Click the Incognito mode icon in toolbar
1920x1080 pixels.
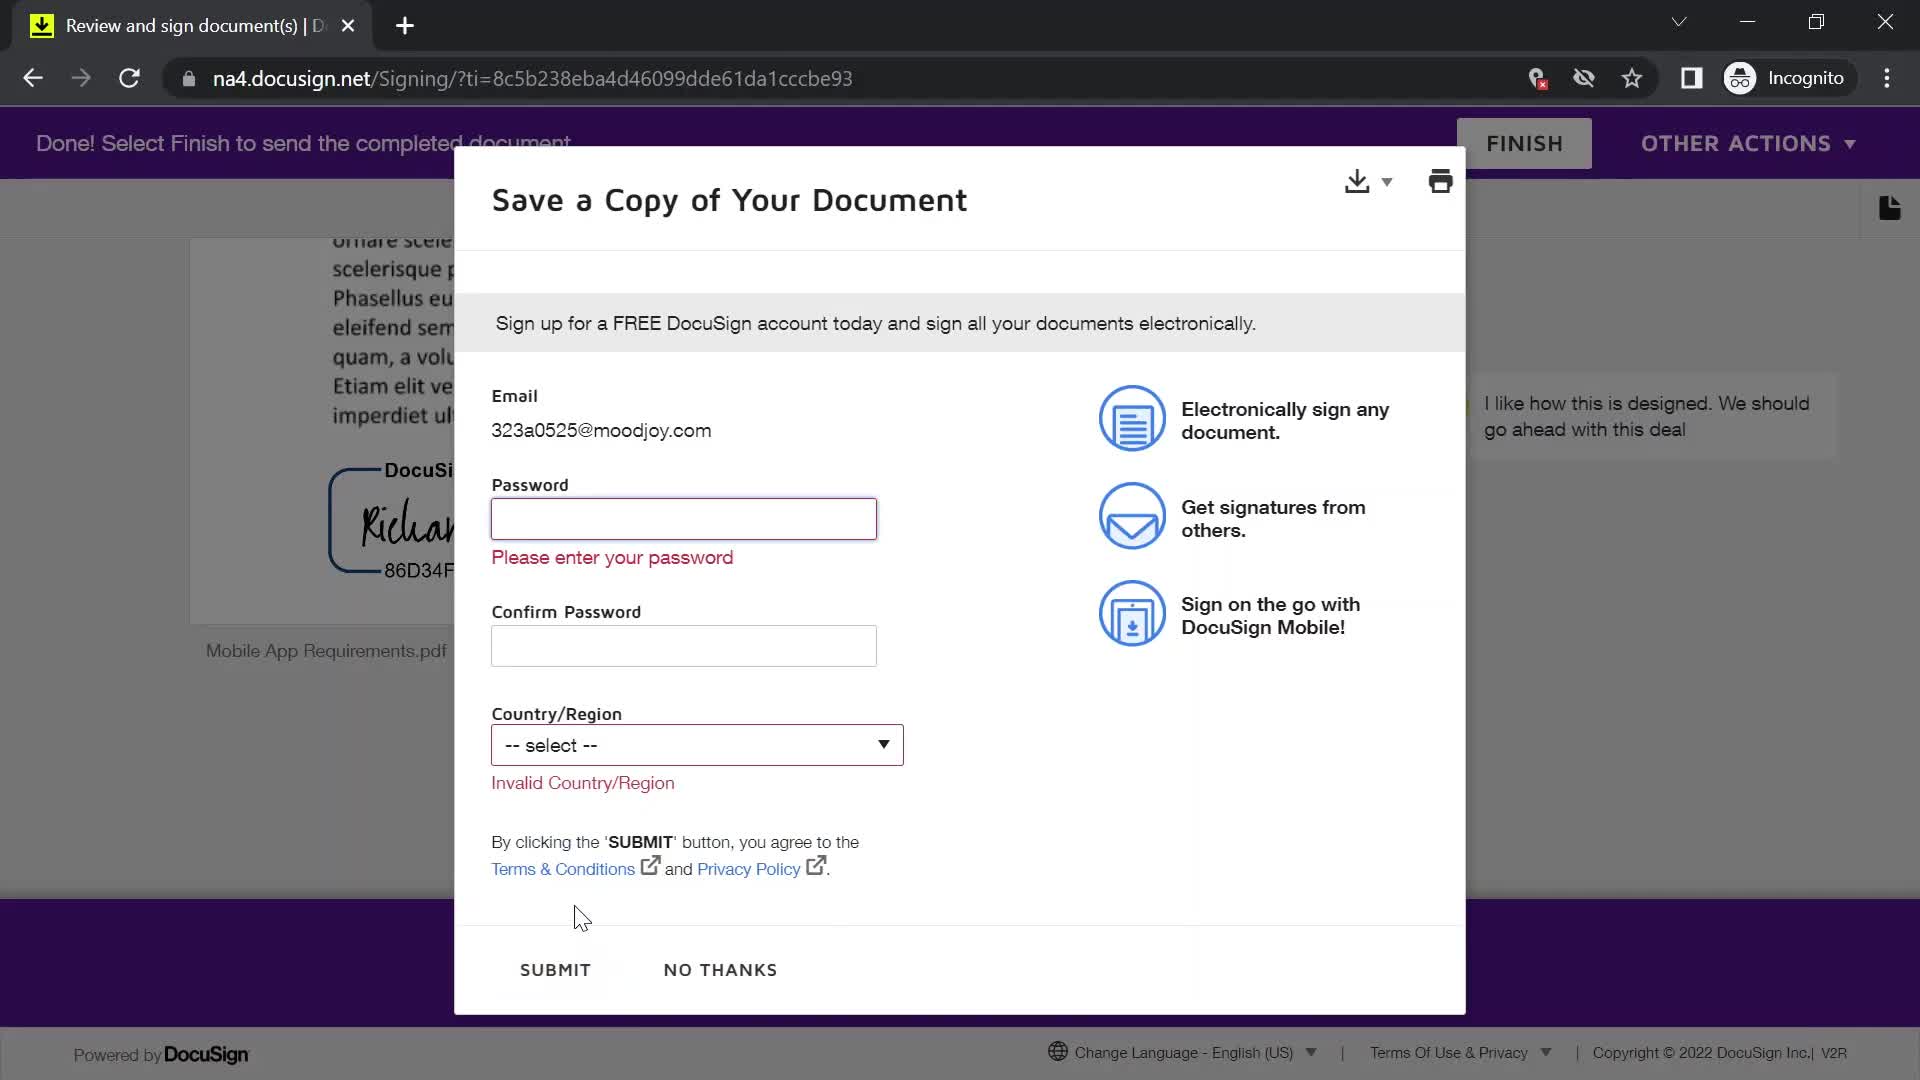point(1741,78)
